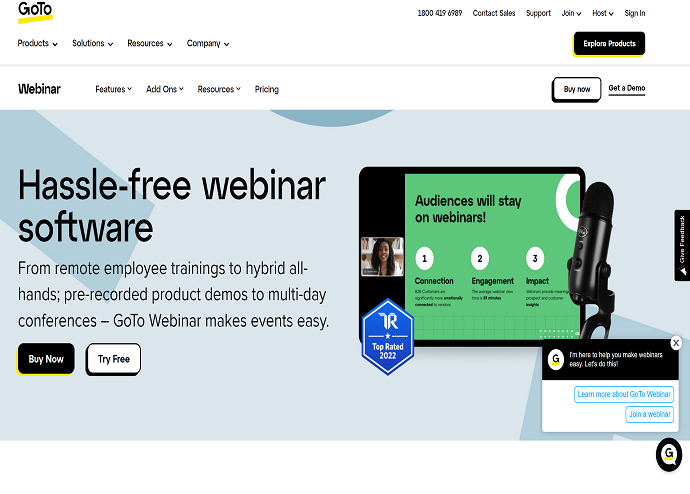Close the chat popup
This screenshot has height=494, width=690.
(x=676, y=343)
